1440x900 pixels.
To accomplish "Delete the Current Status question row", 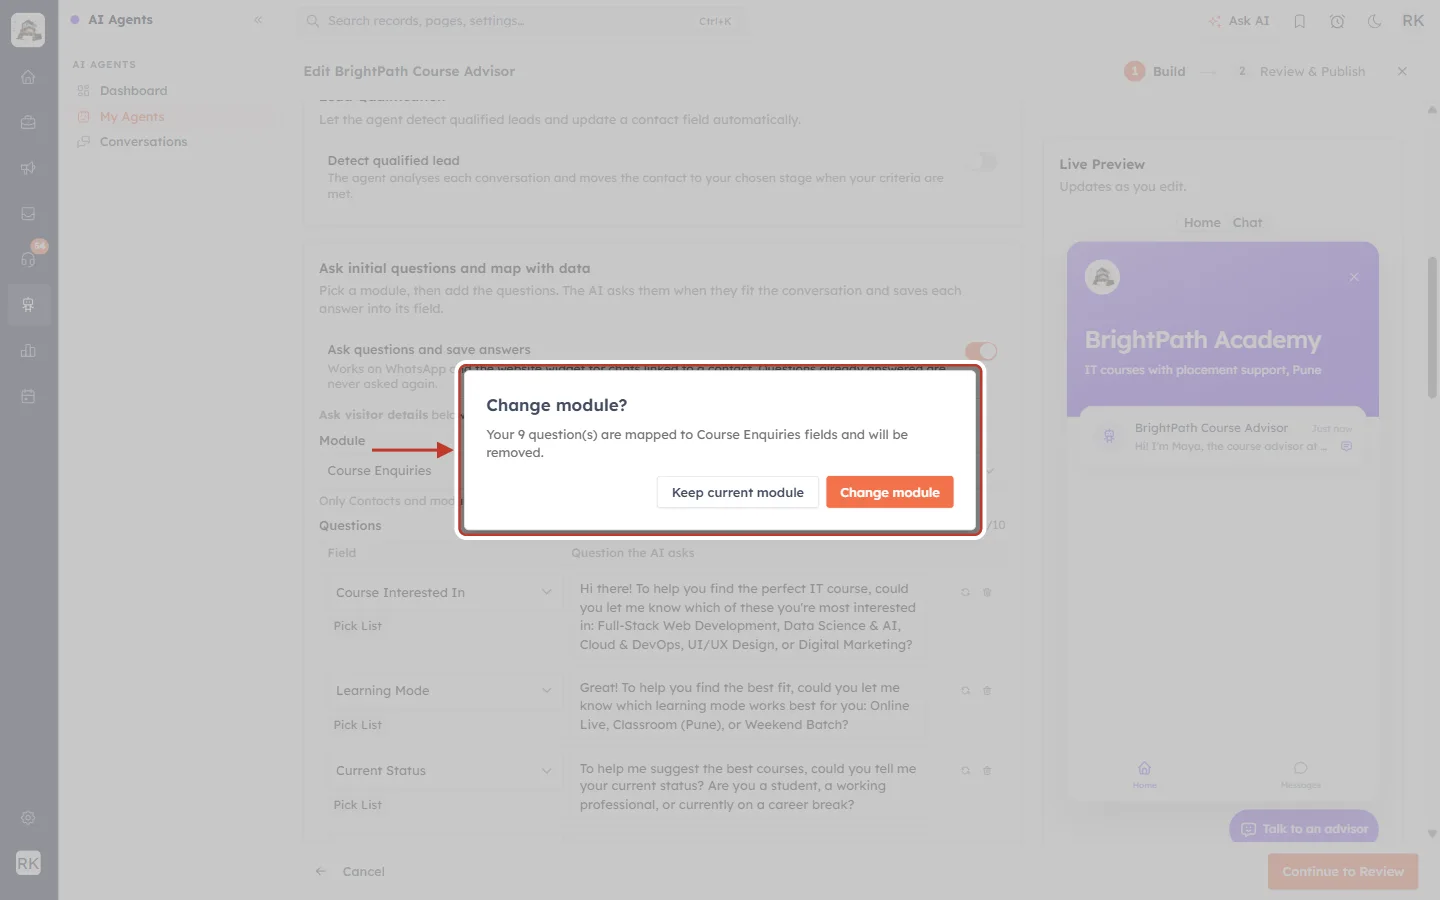I will point(987,770).
